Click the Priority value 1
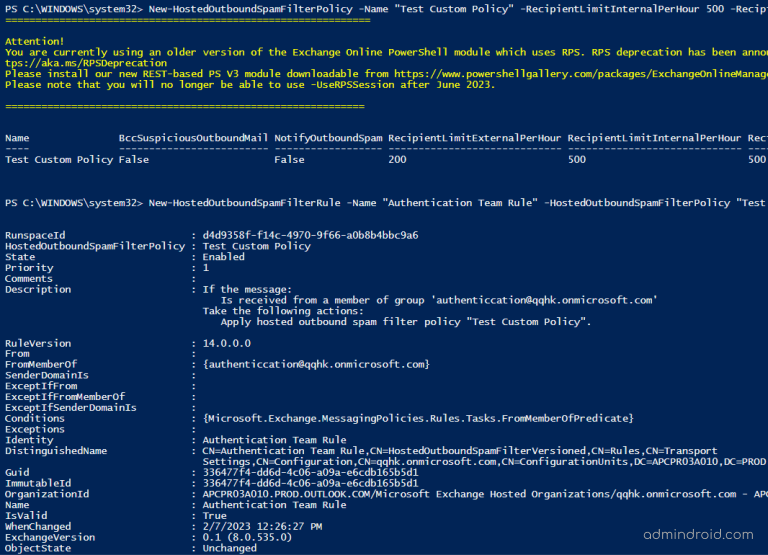 [x=206, y=267]
